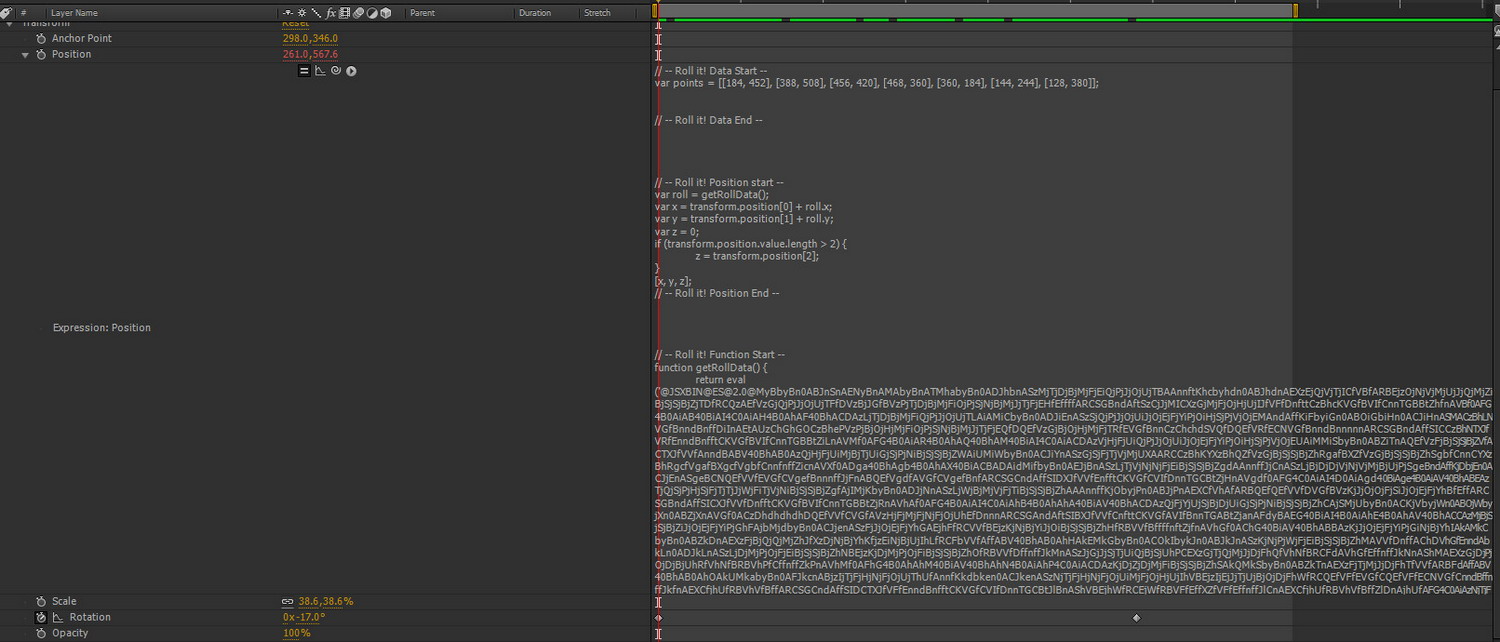Click the work area start handle

click(655, 9)
